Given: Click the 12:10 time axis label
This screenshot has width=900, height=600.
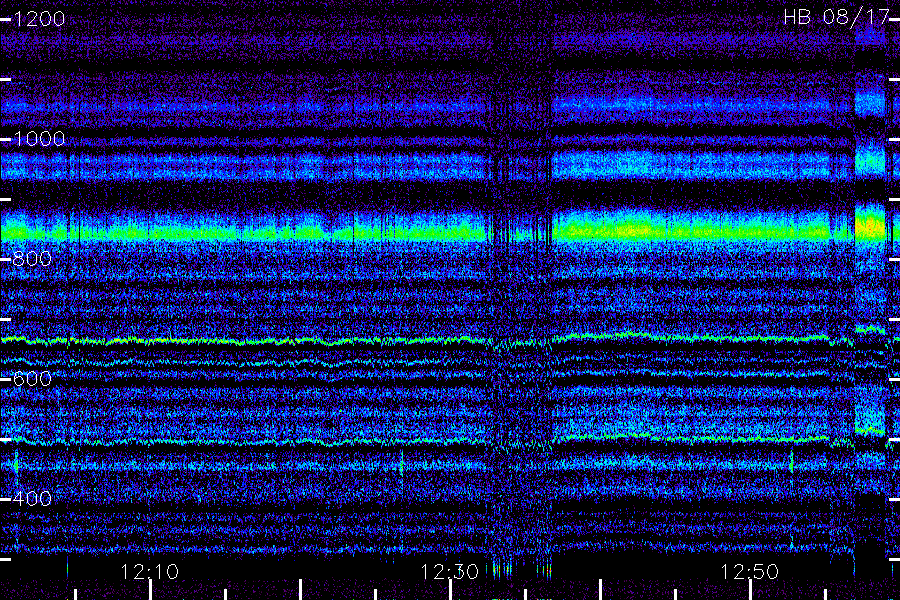Looking at the screenshot, I should point(150,572).
